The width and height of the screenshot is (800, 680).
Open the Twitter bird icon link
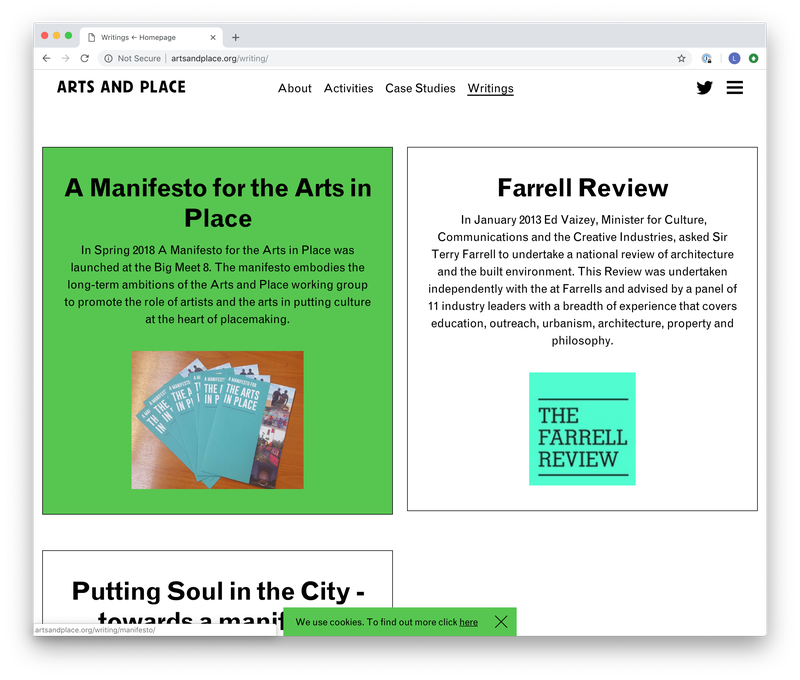(704, 88)
